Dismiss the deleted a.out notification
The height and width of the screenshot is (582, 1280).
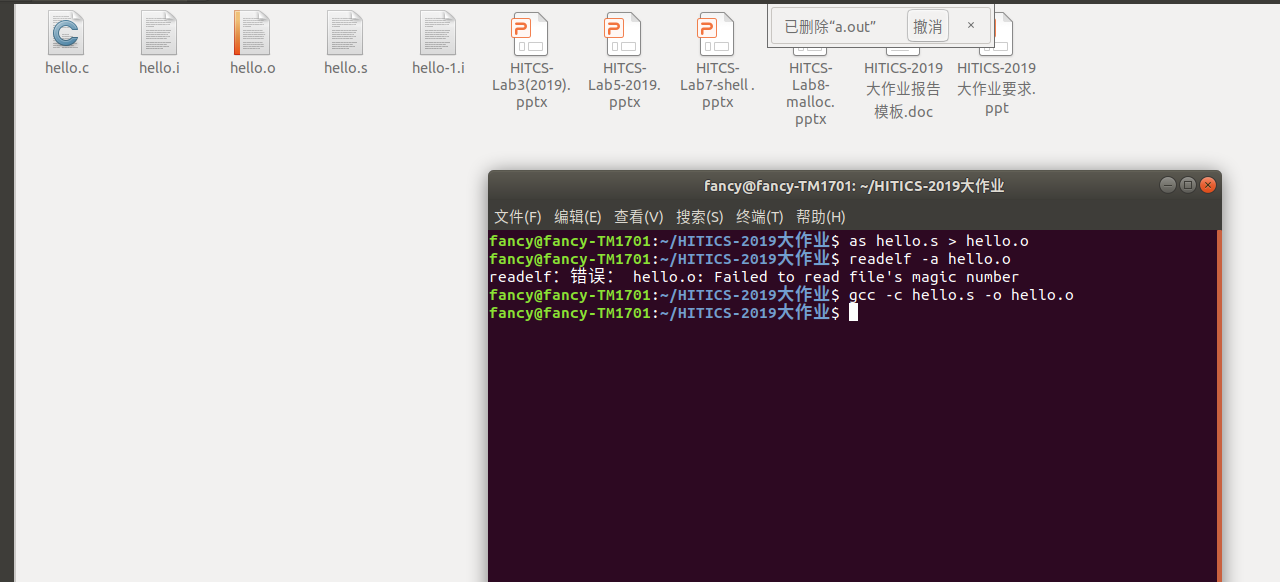click(970, 26)
